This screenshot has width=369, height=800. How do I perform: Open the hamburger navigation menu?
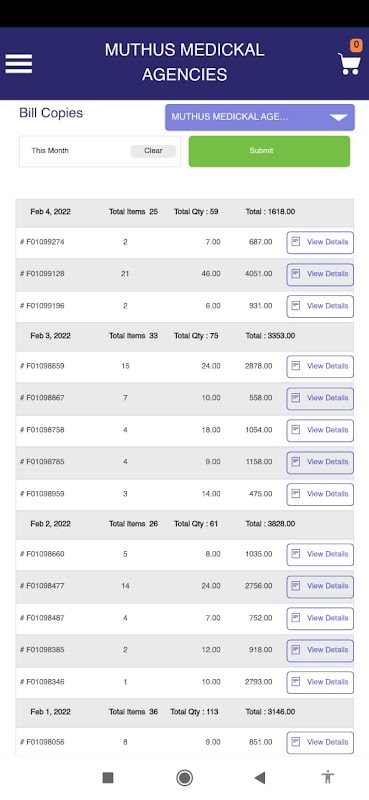pyautogui.click(x=19, y=64)
